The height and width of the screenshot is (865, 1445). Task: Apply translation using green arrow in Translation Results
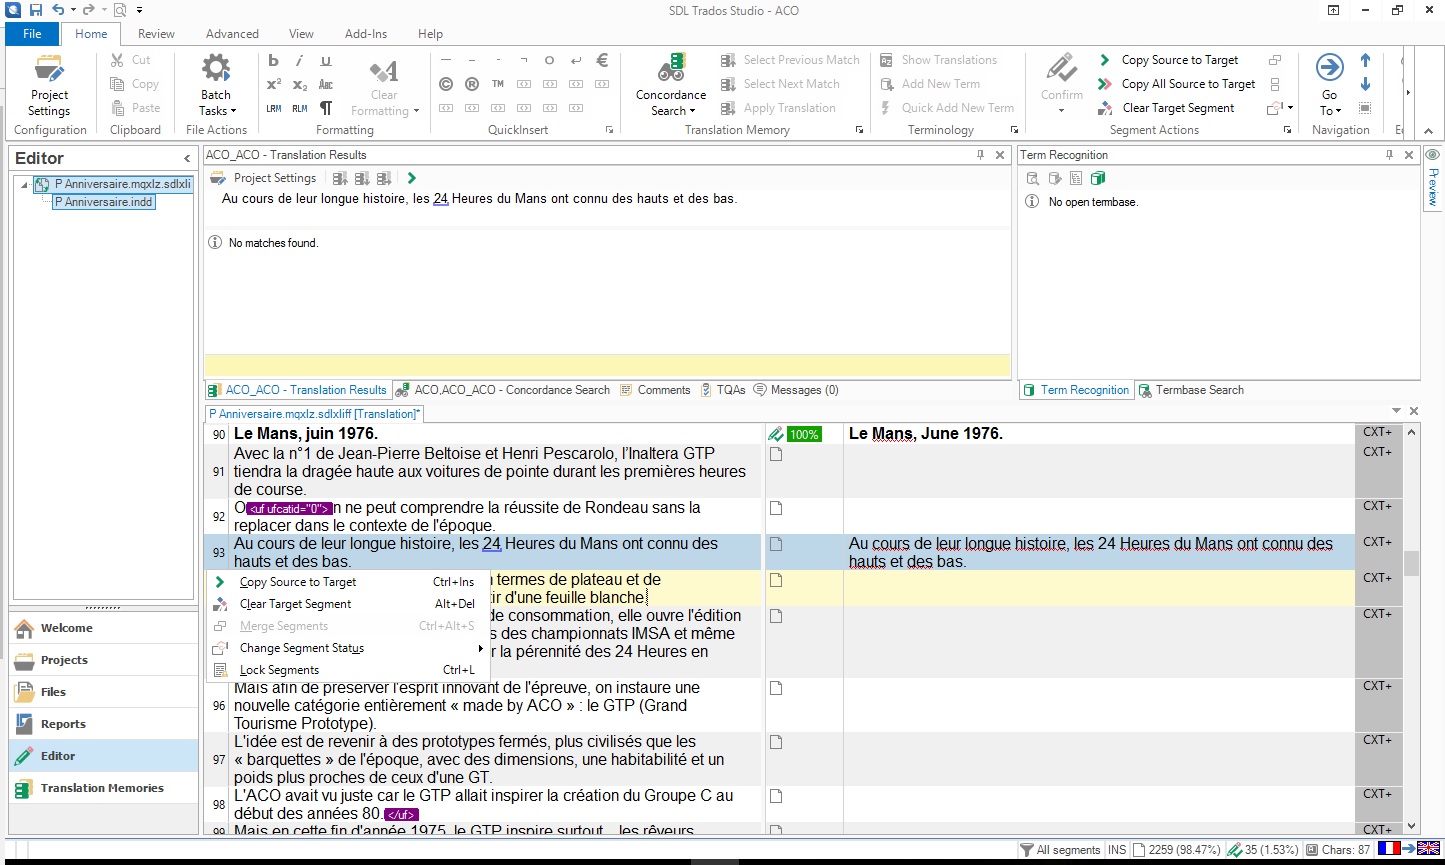[x=412, y=178]
